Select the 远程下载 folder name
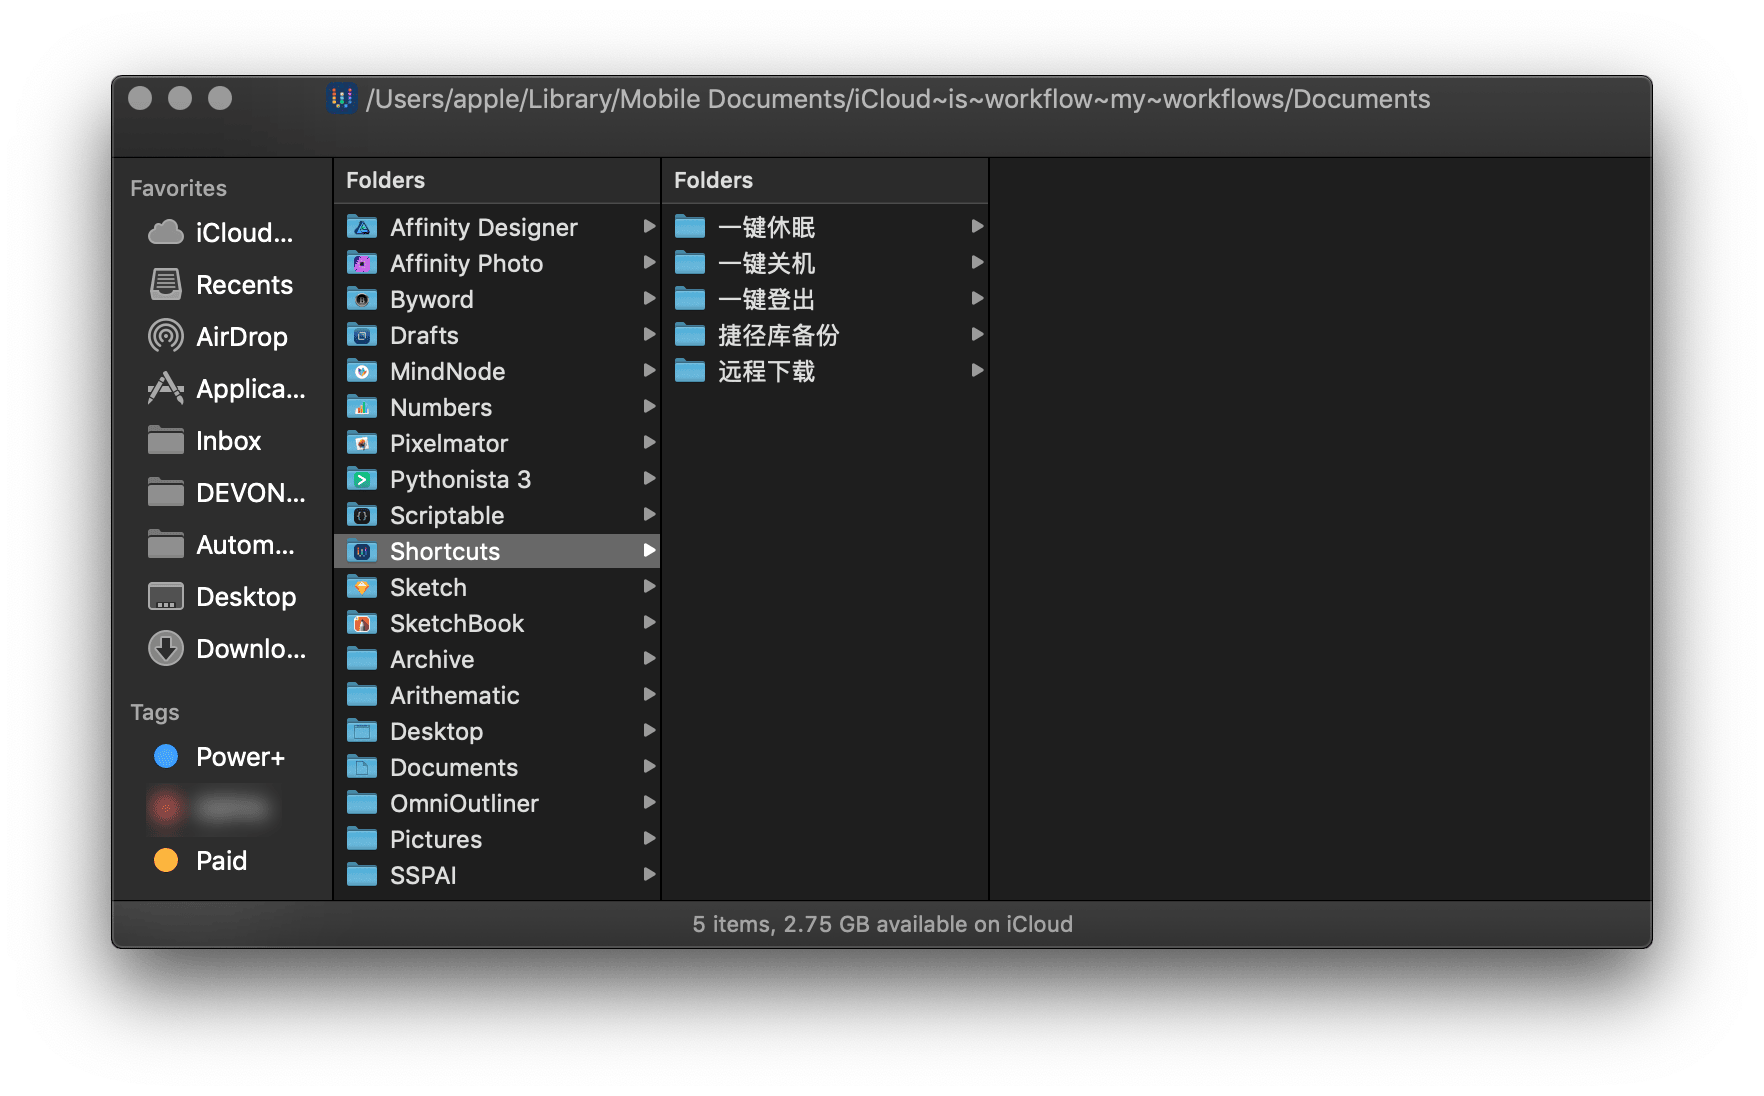 [766, 371]
